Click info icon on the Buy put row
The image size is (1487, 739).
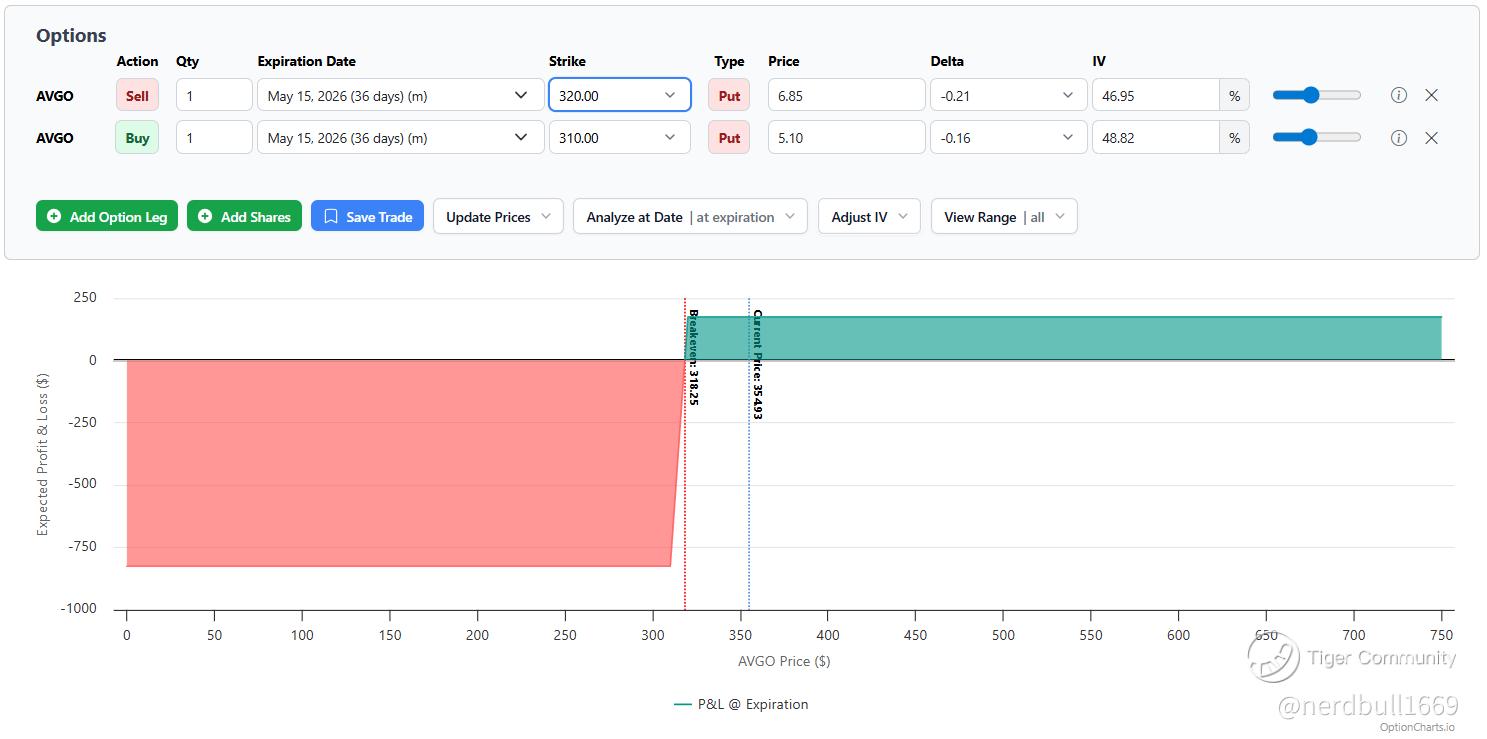1399,138
